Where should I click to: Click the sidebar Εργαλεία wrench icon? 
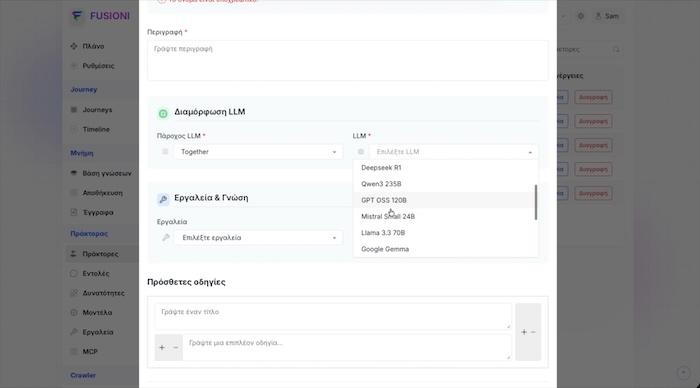click(74, 332)
